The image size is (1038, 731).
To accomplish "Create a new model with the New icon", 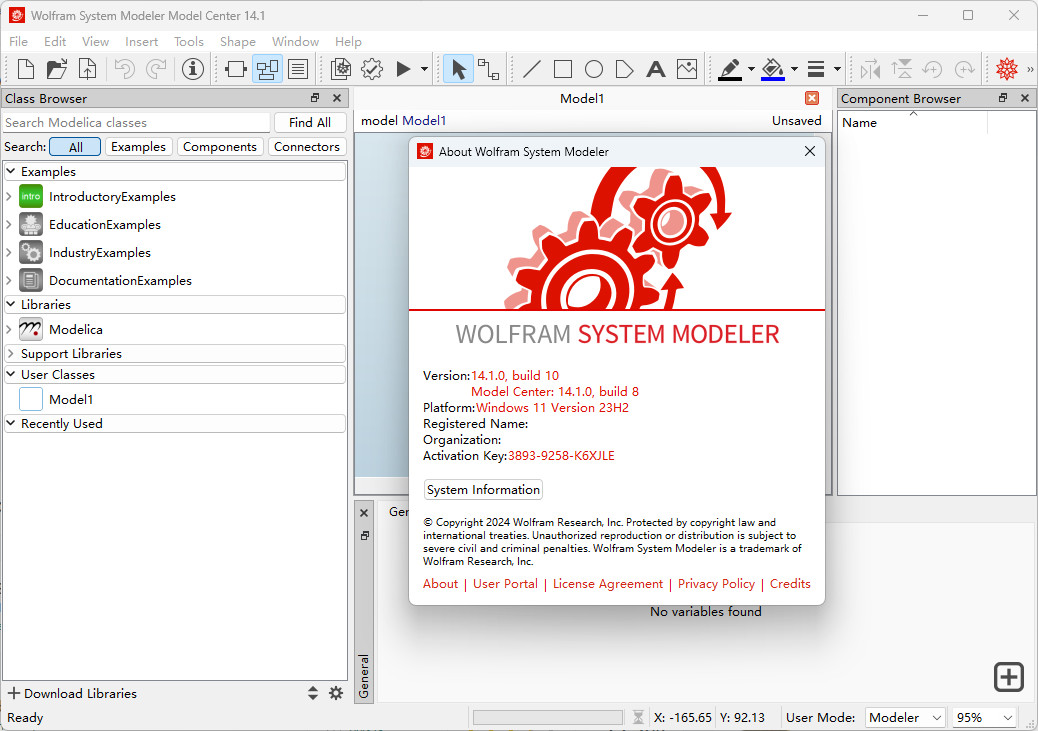I will [25, 69].
